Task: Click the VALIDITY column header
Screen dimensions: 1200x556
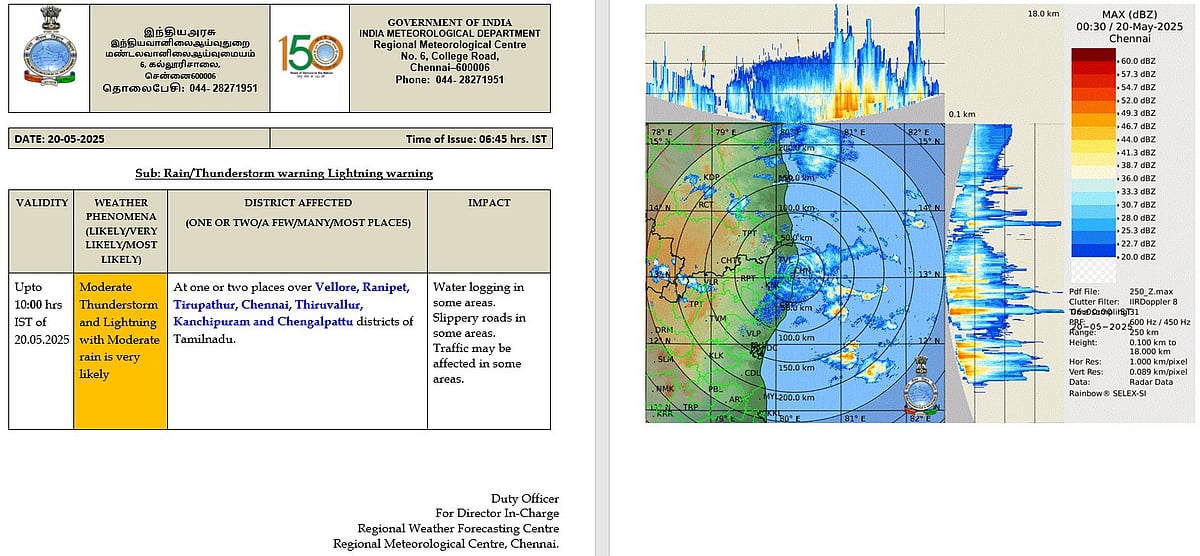Action: (x=41, y=203)
